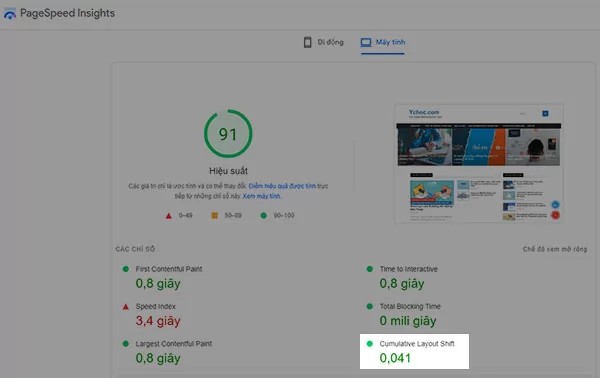Open the Xem máy tính link
Screen dimensions: 600x378
261,196
